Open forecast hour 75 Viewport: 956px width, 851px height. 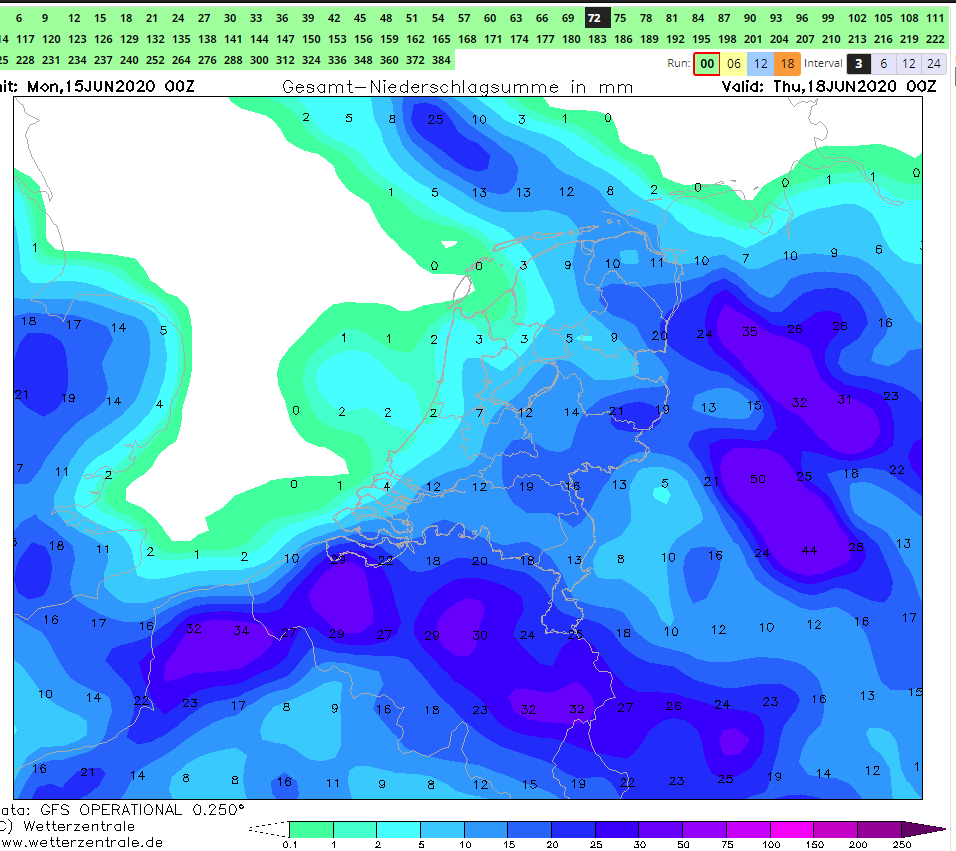pyautogui.click(x=620, y=18)
